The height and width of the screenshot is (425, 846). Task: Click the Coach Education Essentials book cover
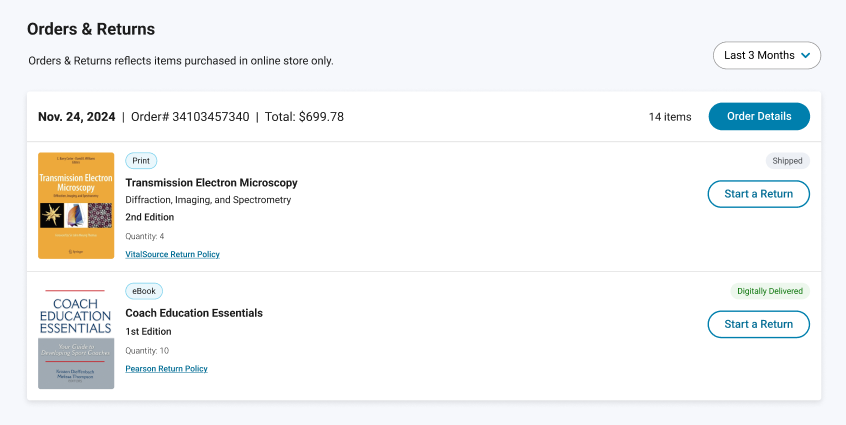[x=76, y=336]
